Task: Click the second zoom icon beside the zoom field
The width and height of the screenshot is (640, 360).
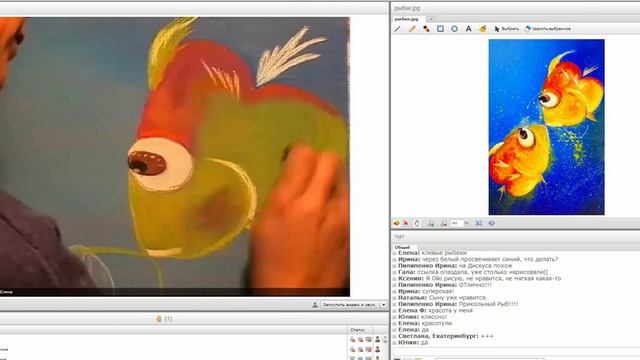Action: pos(444,223)
